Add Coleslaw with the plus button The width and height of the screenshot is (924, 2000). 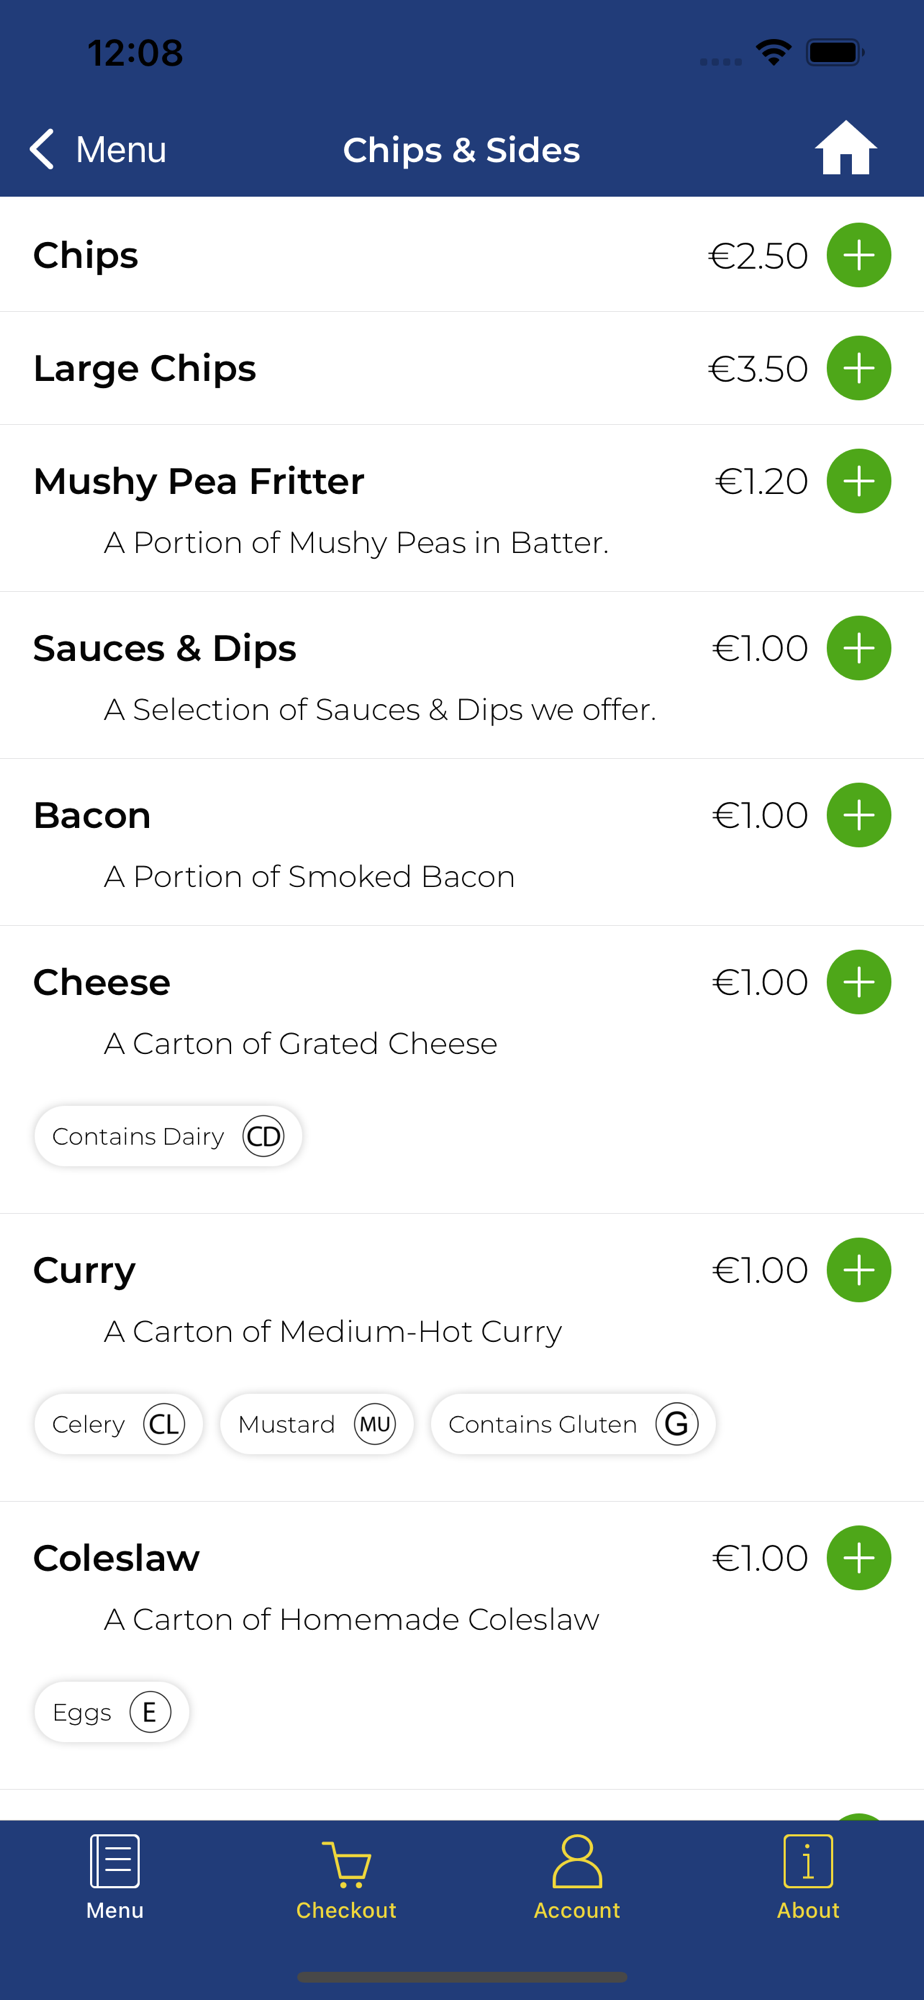click(858, 1558)
